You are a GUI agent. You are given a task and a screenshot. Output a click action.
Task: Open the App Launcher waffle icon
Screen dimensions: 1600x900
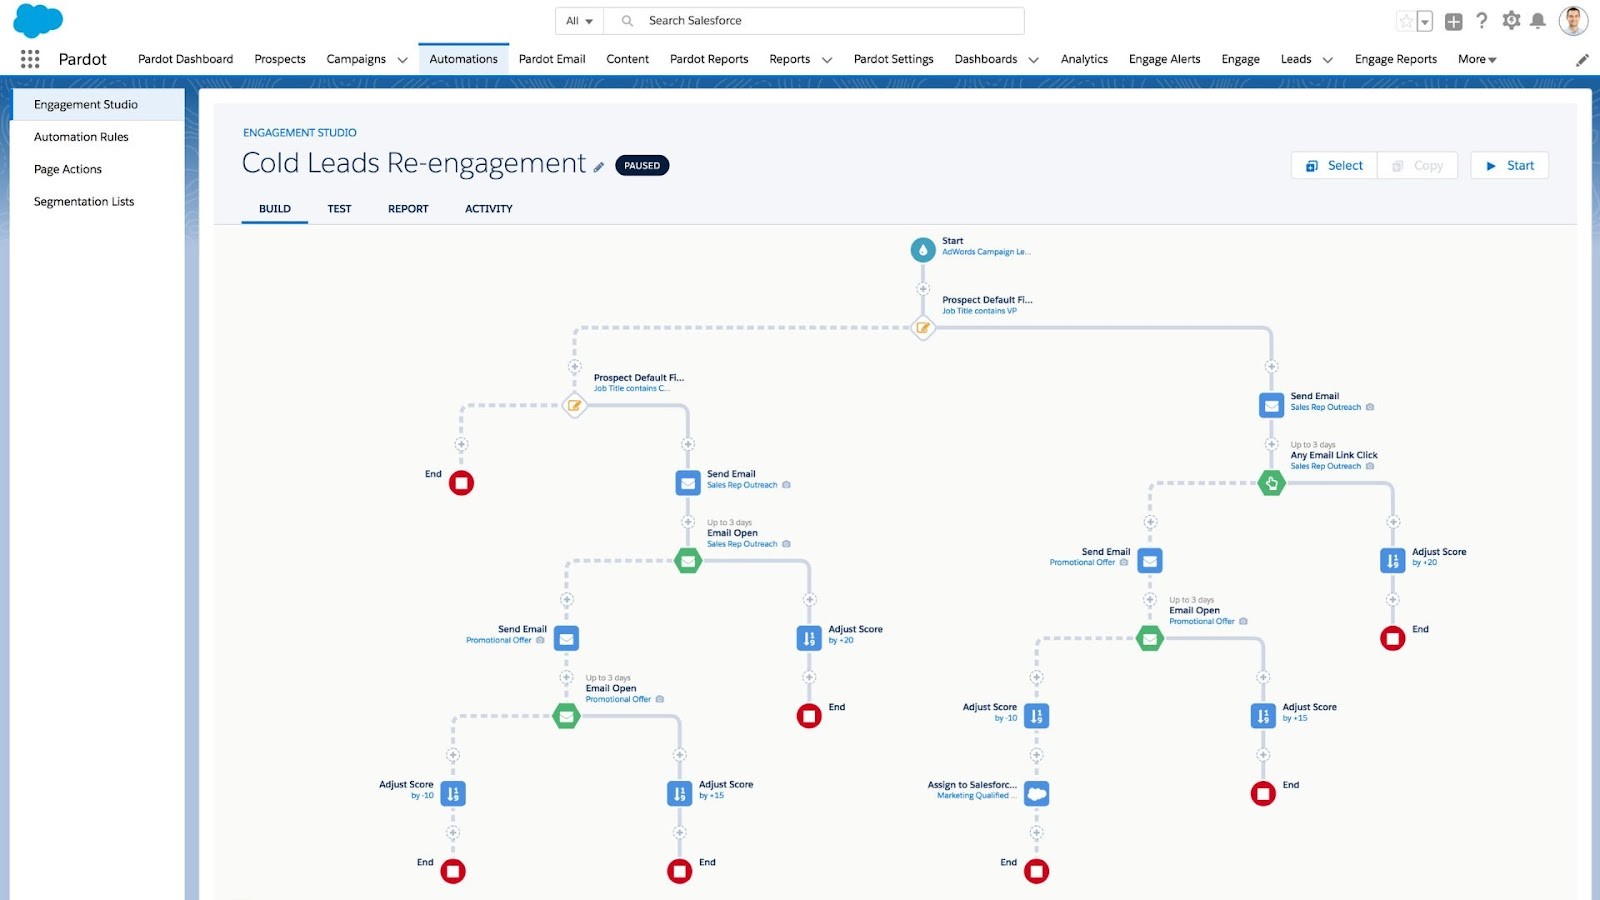point(29,59)
